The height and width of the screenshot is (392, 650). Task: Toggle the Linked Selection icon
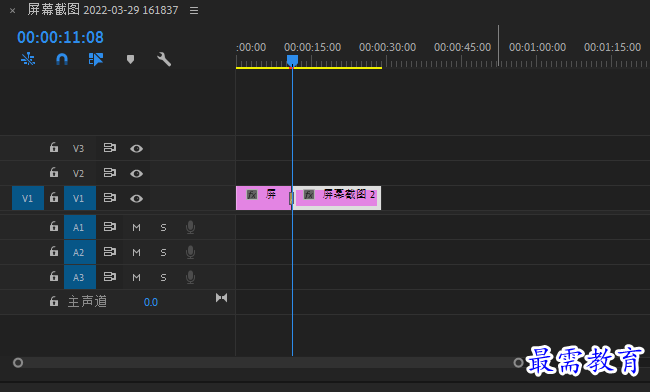coord(96,59)
